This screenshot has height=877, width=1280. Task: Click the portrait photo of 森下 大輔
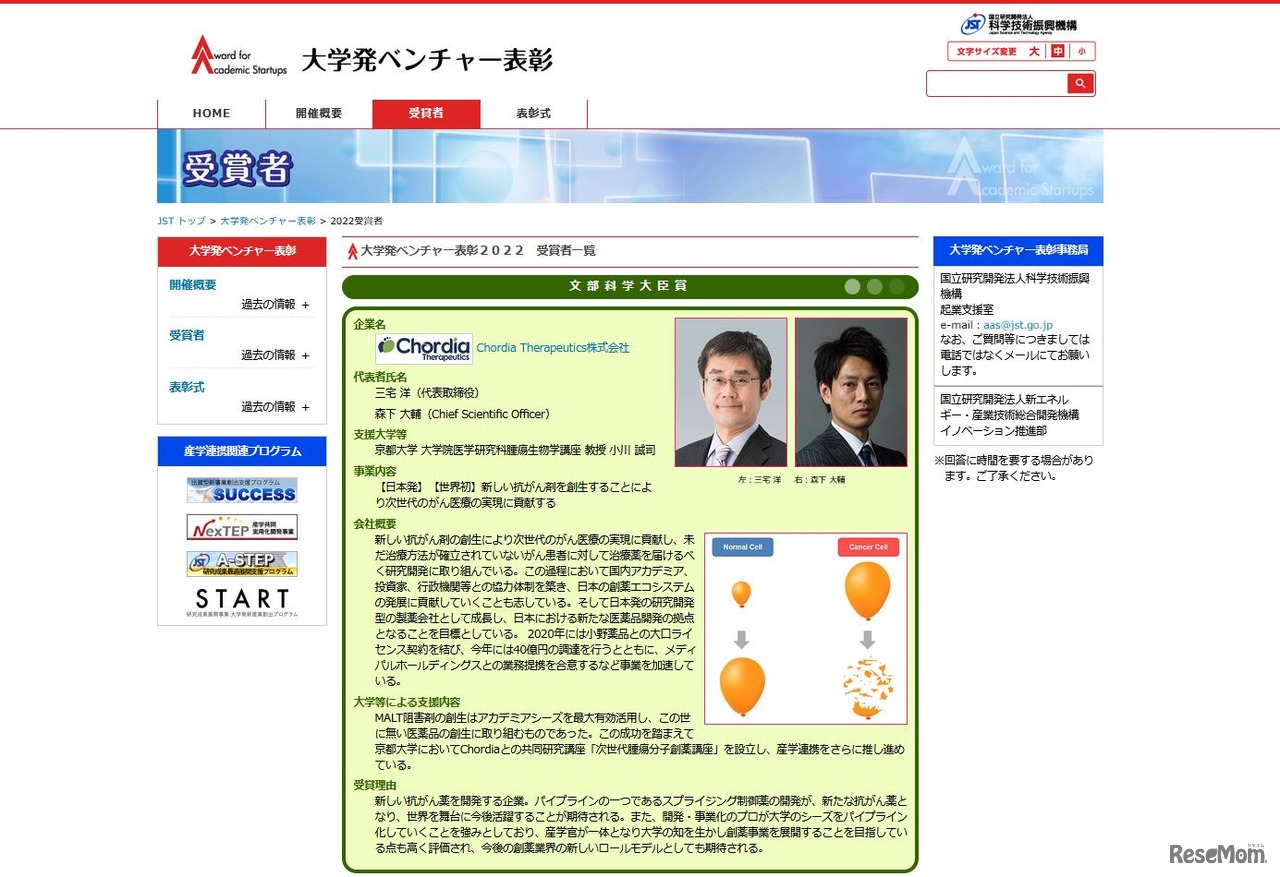tap(851, 392)
